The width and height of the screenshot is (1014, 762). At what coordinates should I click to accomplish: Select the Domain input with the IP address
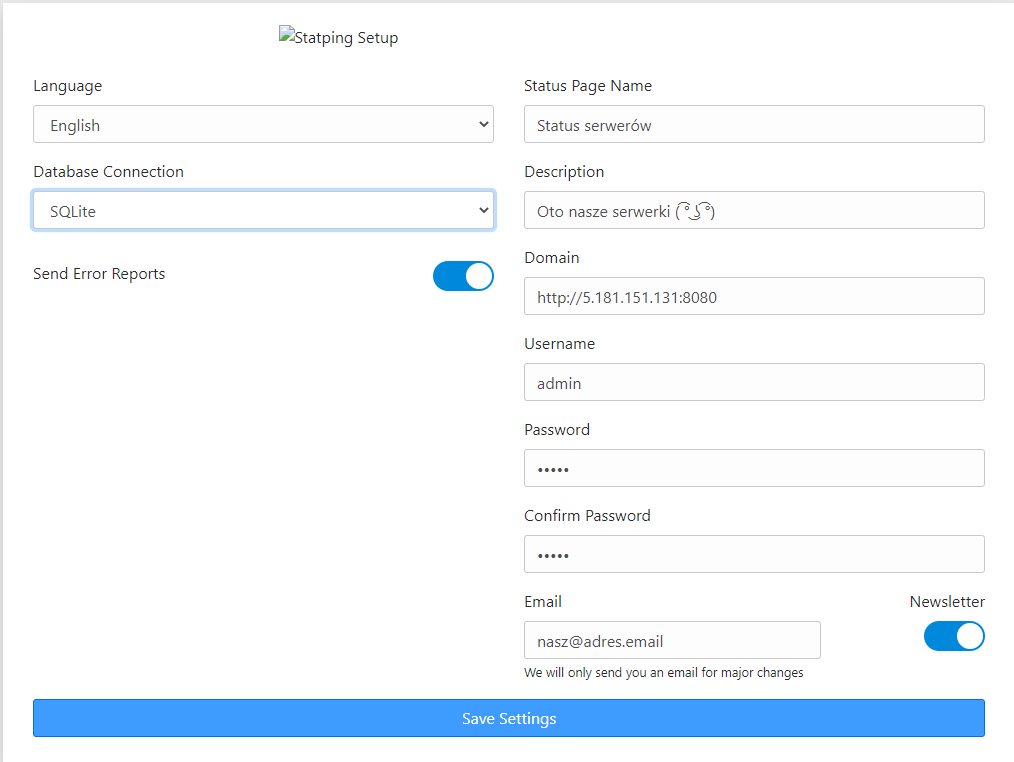point(754,297)
